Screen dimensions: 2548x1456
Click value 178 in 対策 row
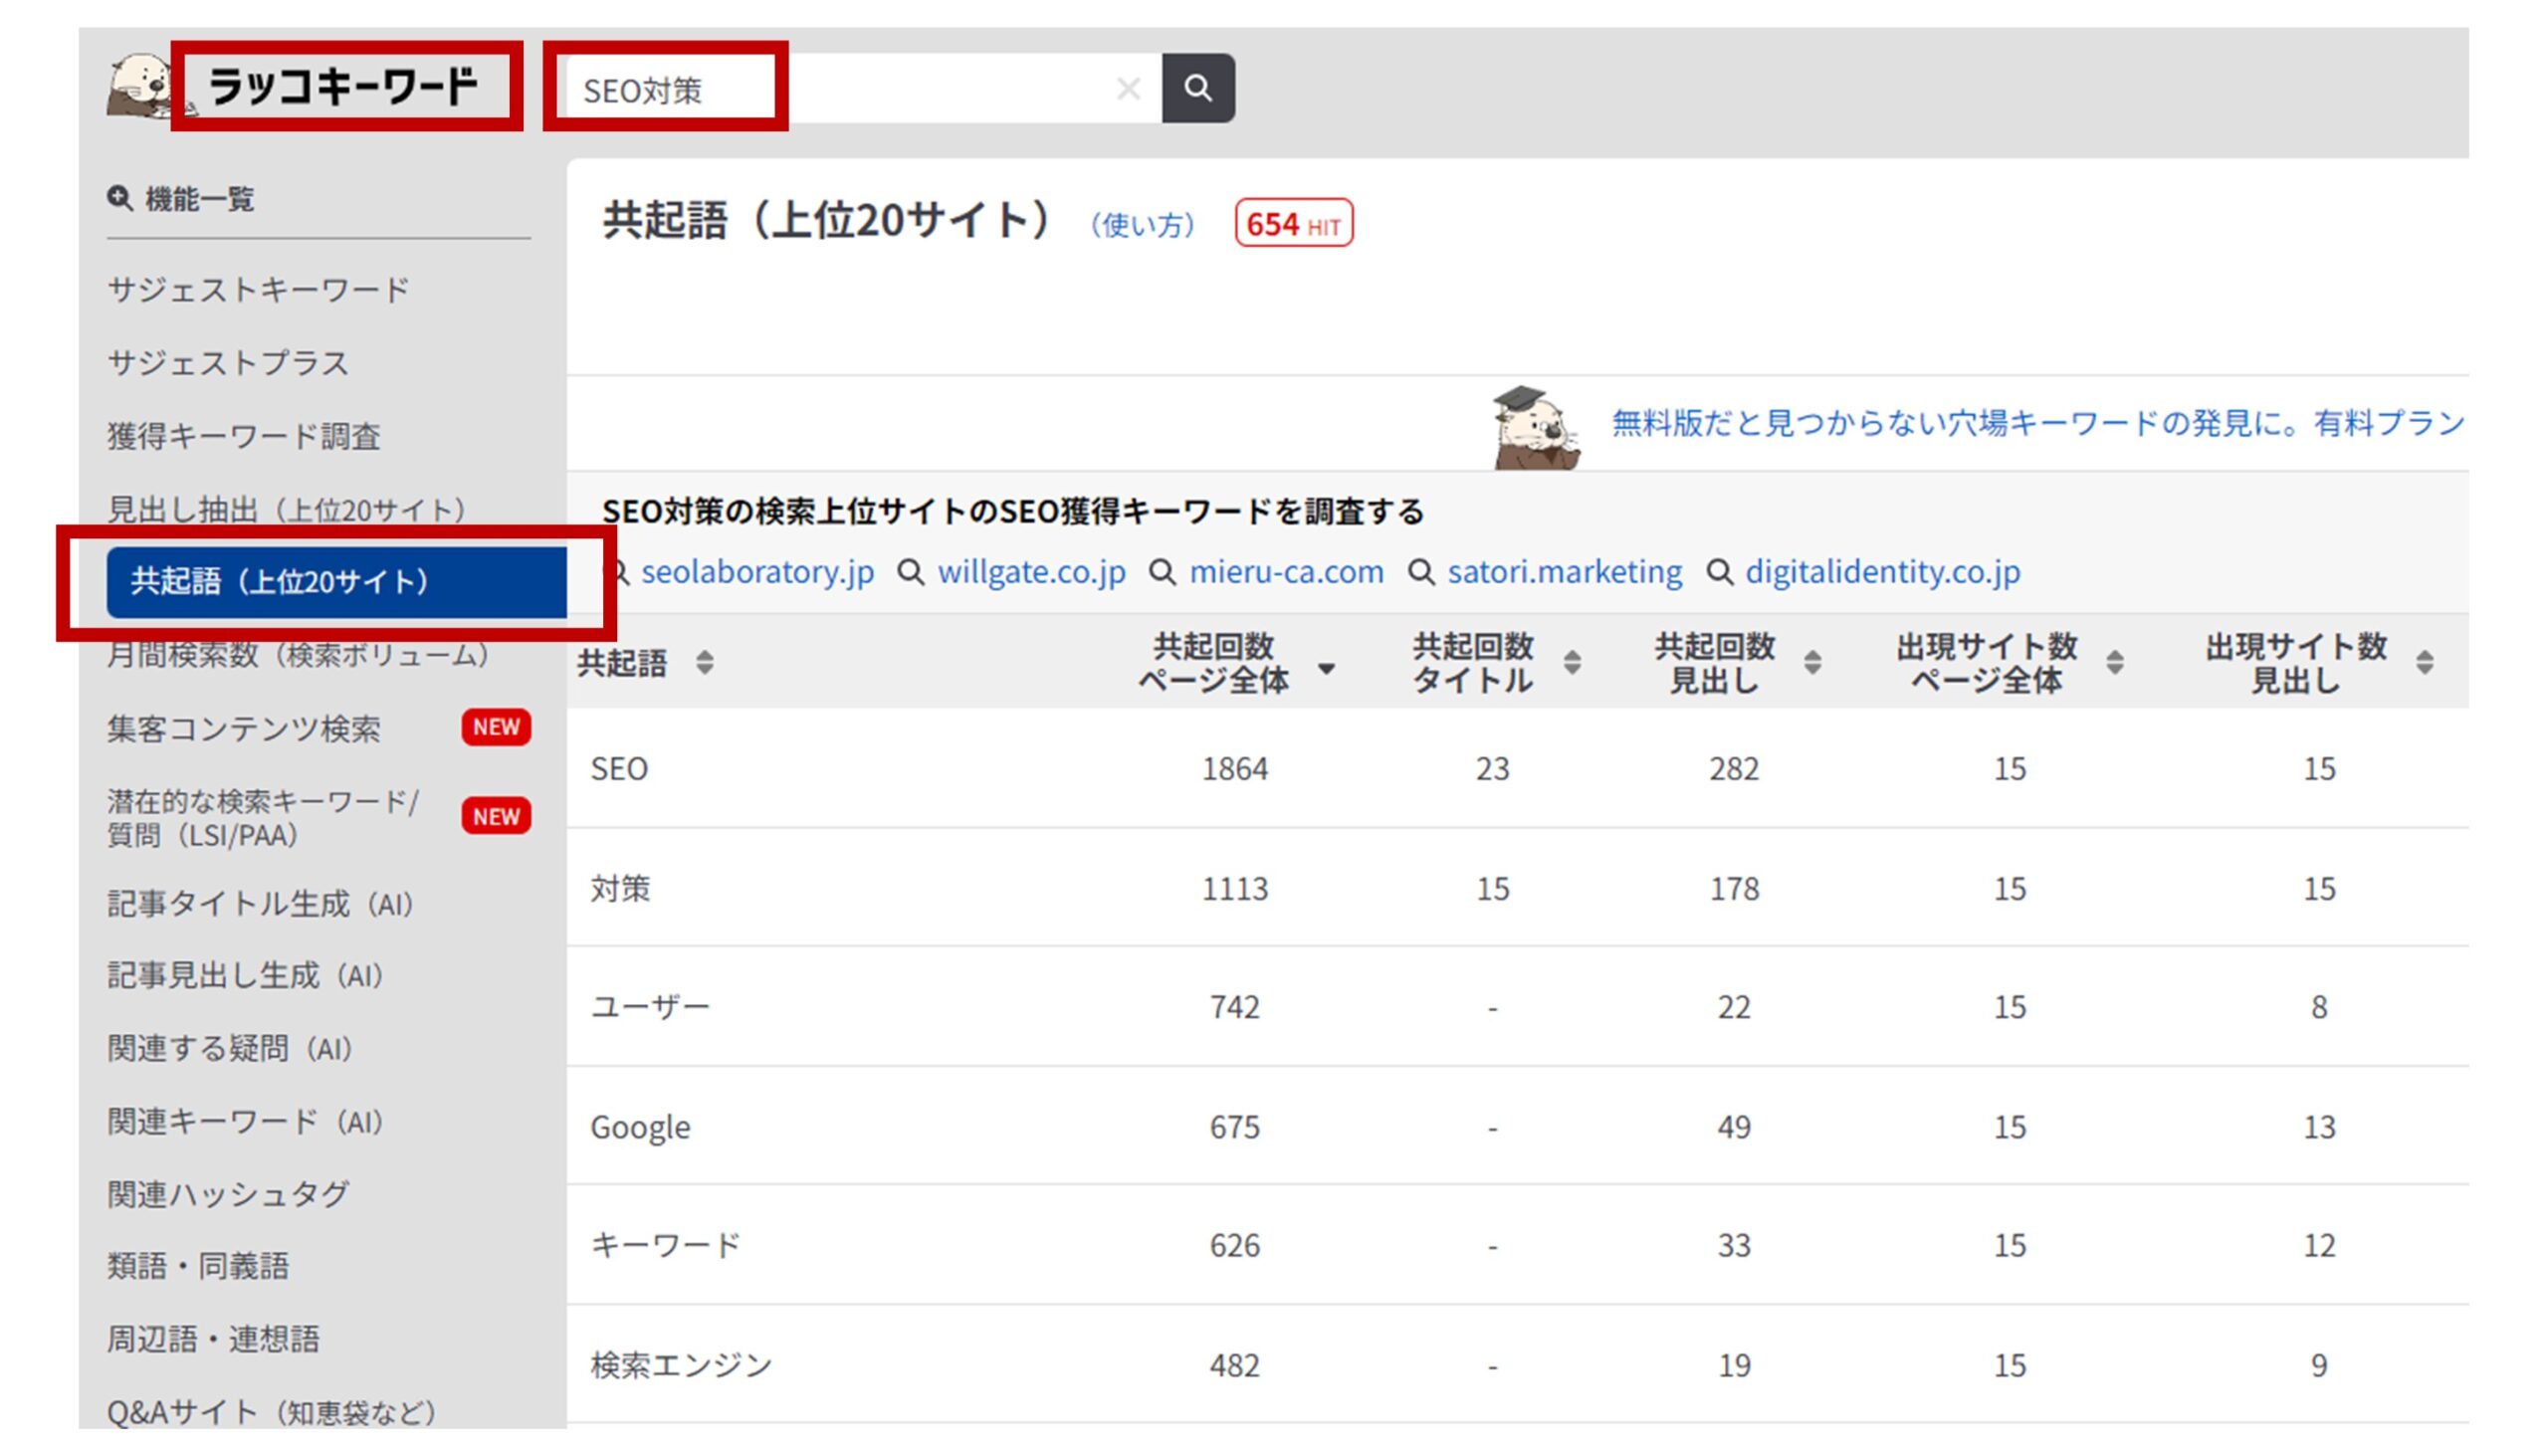click(1734, 889)
